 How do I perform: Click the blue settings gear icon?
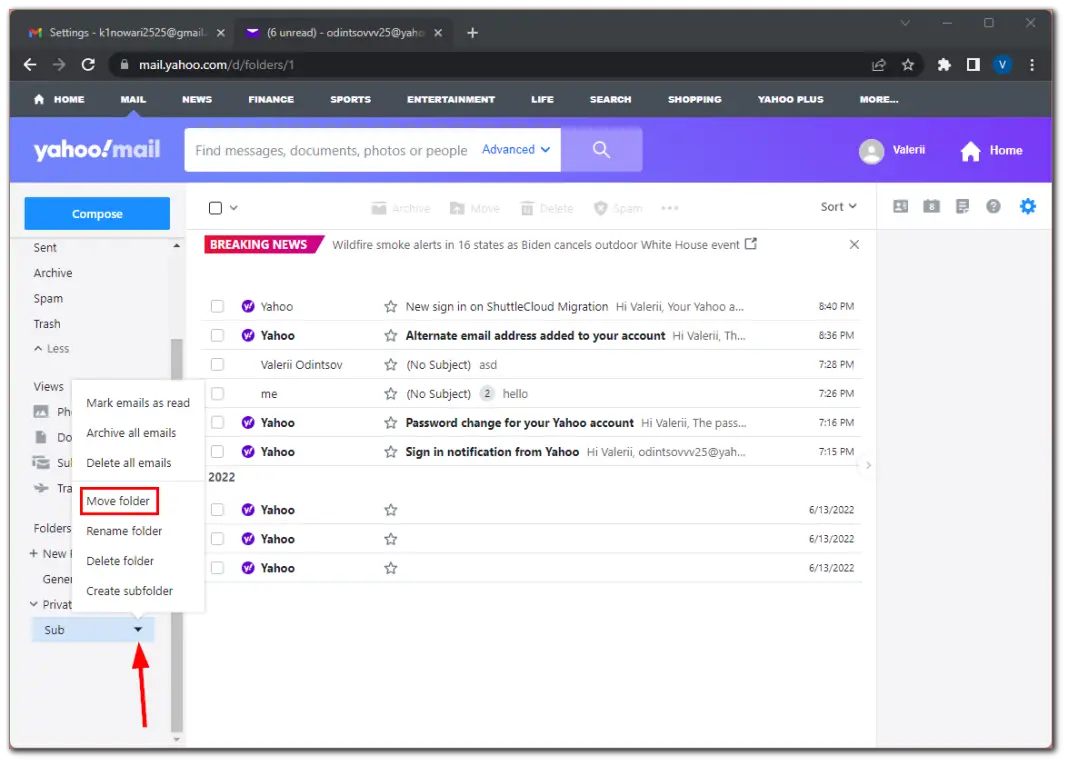pyautogui.click(x=1027, y=206)
